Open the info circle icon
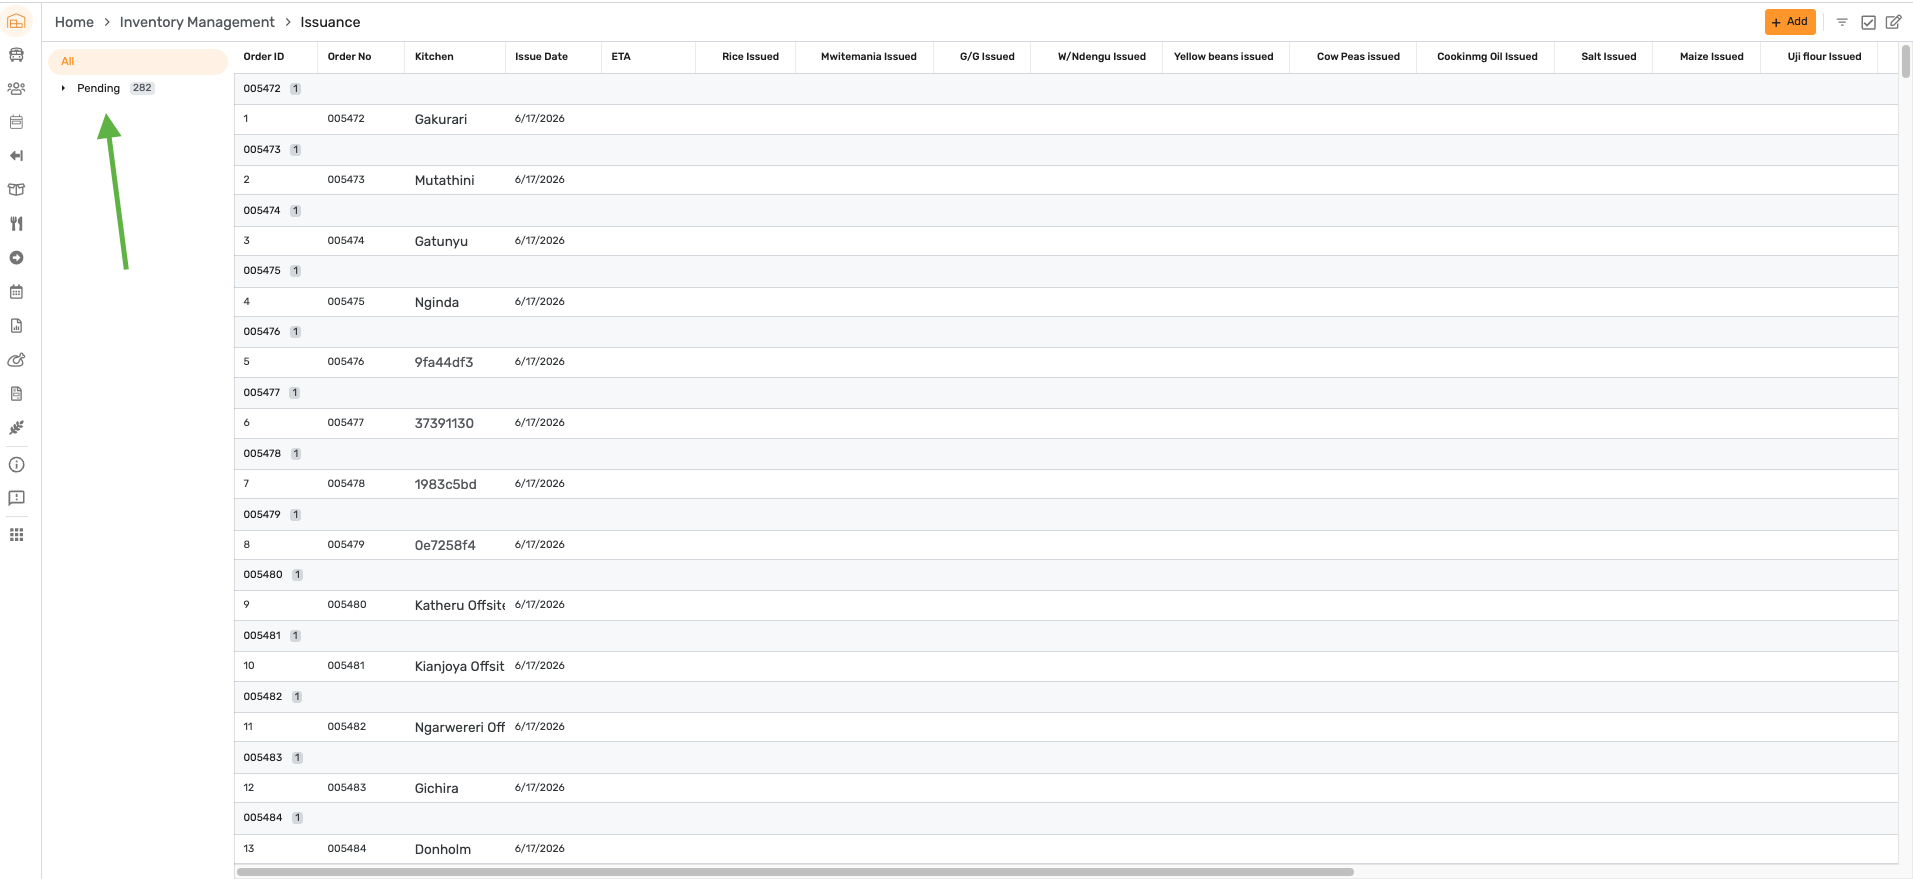The height and width of the screenshot is (879, 1913). click(x=16, y=465)
